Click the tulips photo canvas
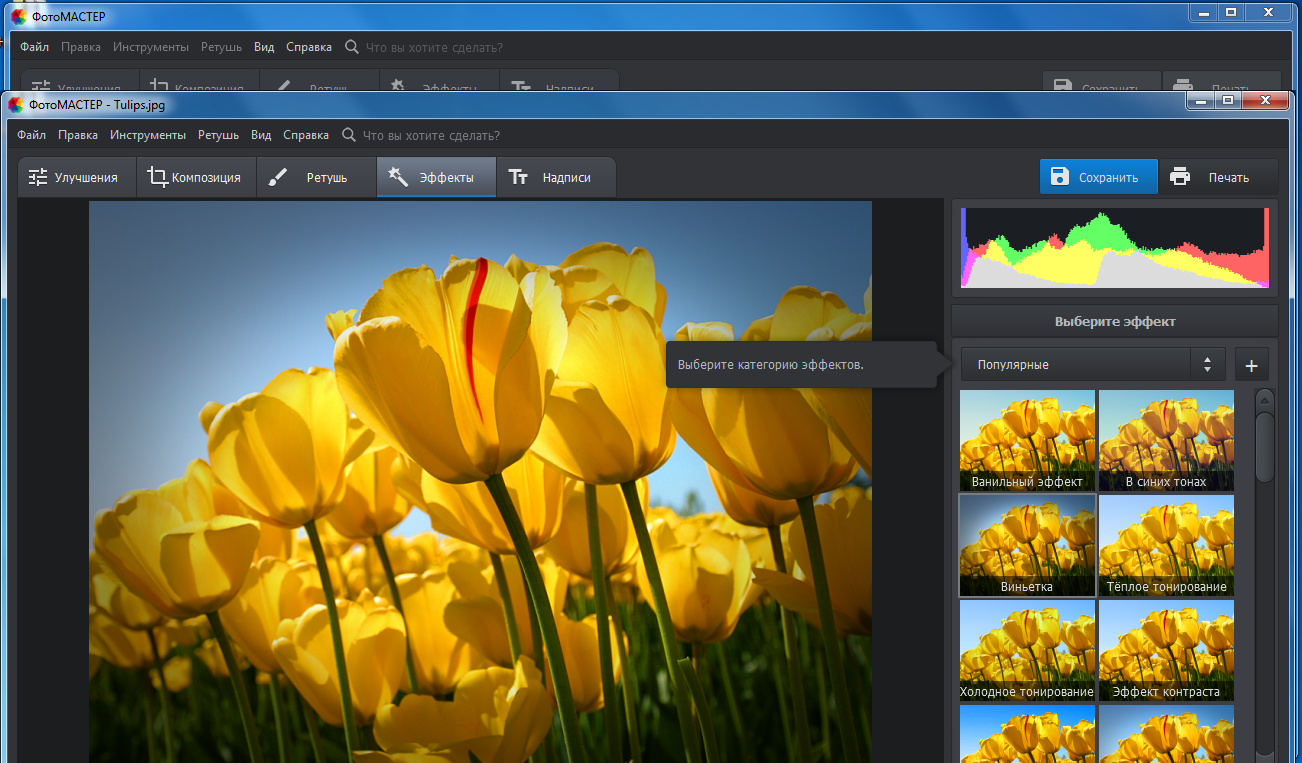 click(480, 482)
